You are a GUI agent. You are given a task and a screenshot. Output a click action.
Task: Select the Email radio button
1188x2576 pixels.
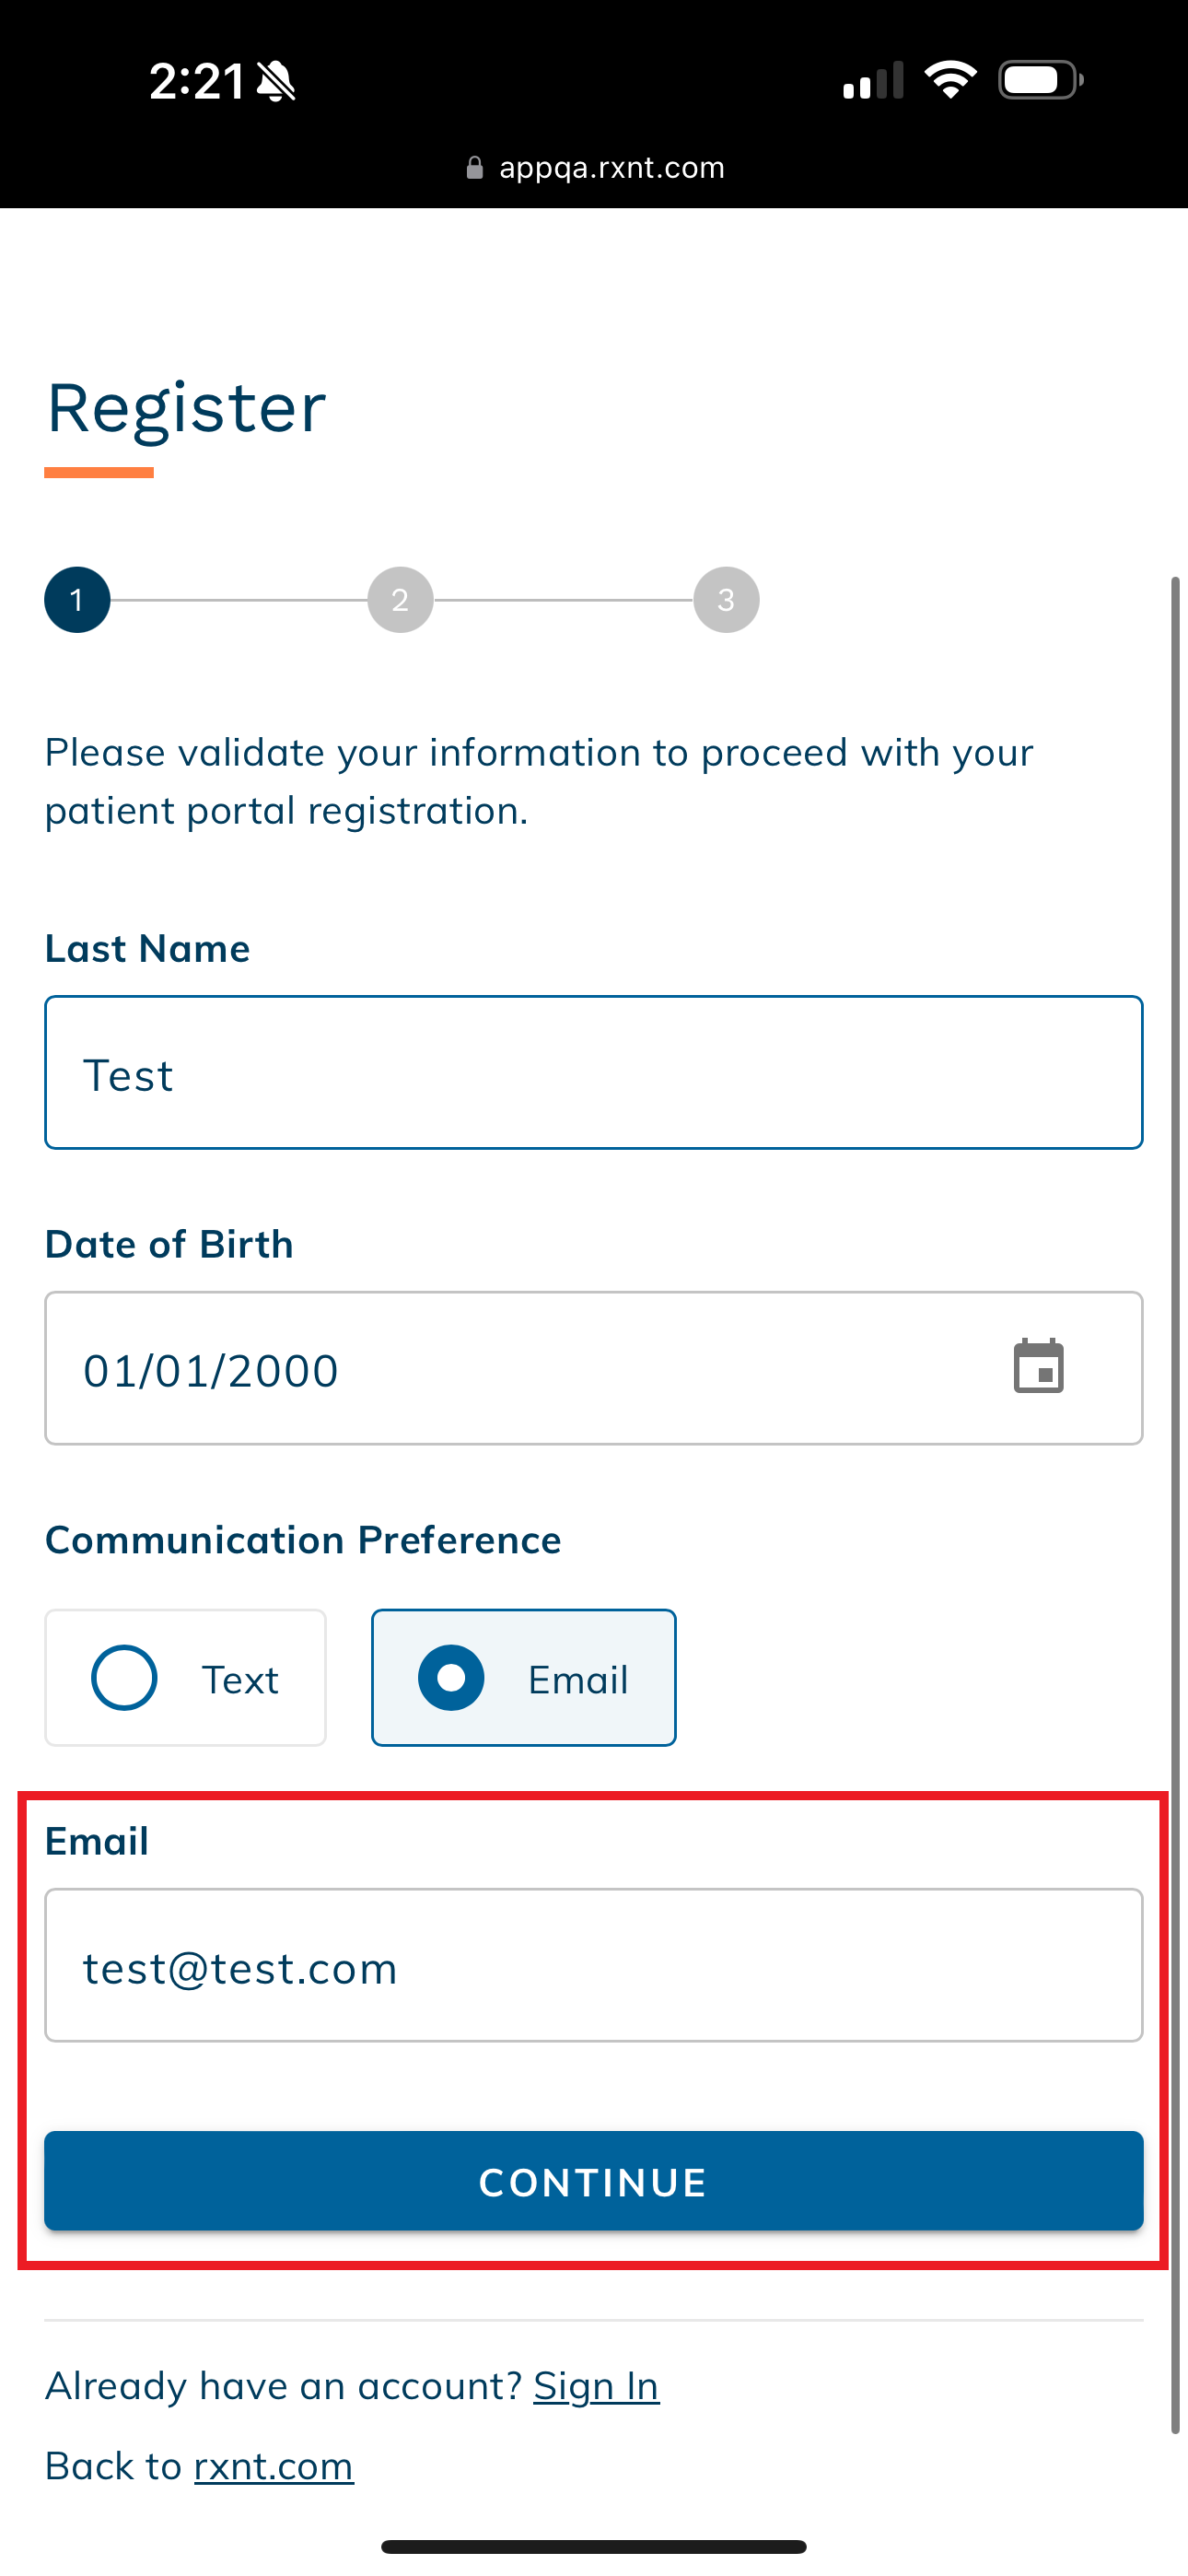click(451, 1677)
